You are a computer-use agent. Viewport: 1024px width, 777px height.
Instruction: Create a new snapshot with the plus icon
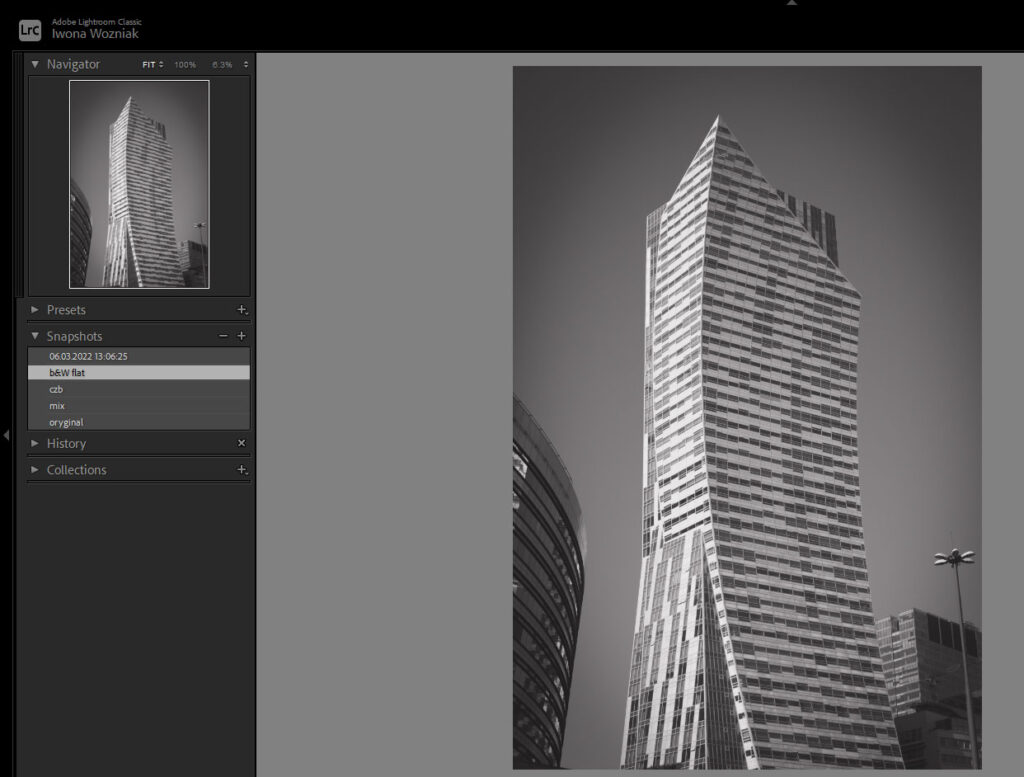(240, 336)
